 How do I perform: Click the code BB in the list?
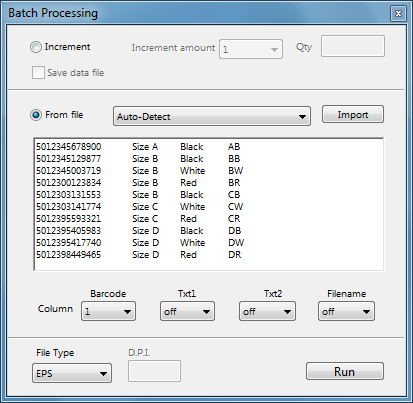pyautogui.click(x=234, y=159)
